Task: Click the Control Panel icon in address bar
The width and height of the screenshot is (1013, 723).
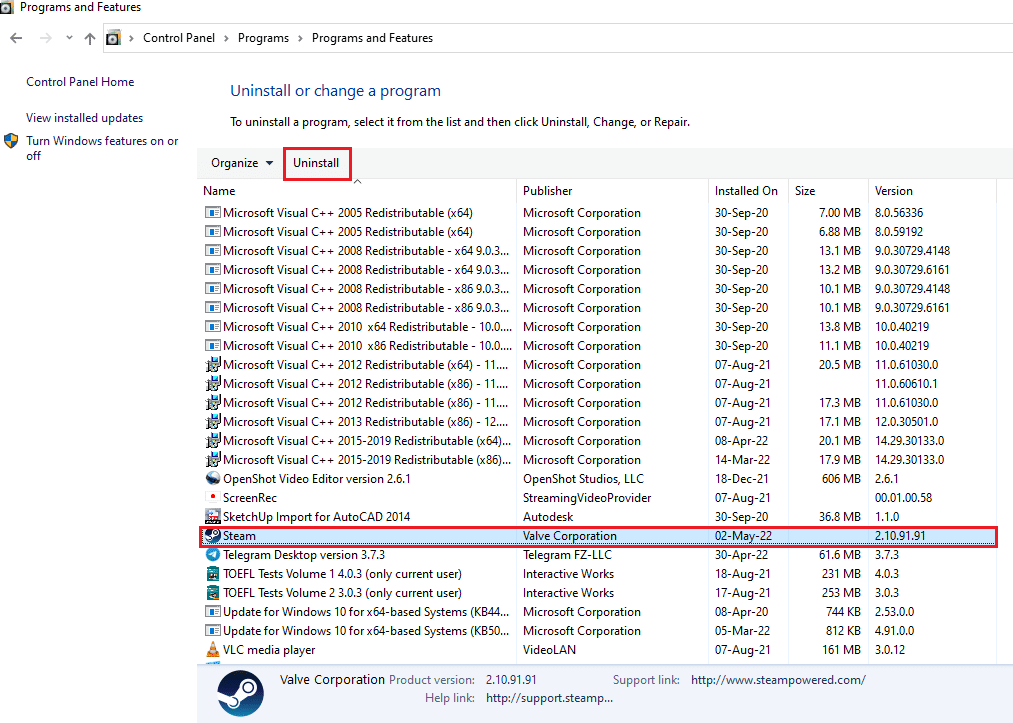Action: coord(113,38)
